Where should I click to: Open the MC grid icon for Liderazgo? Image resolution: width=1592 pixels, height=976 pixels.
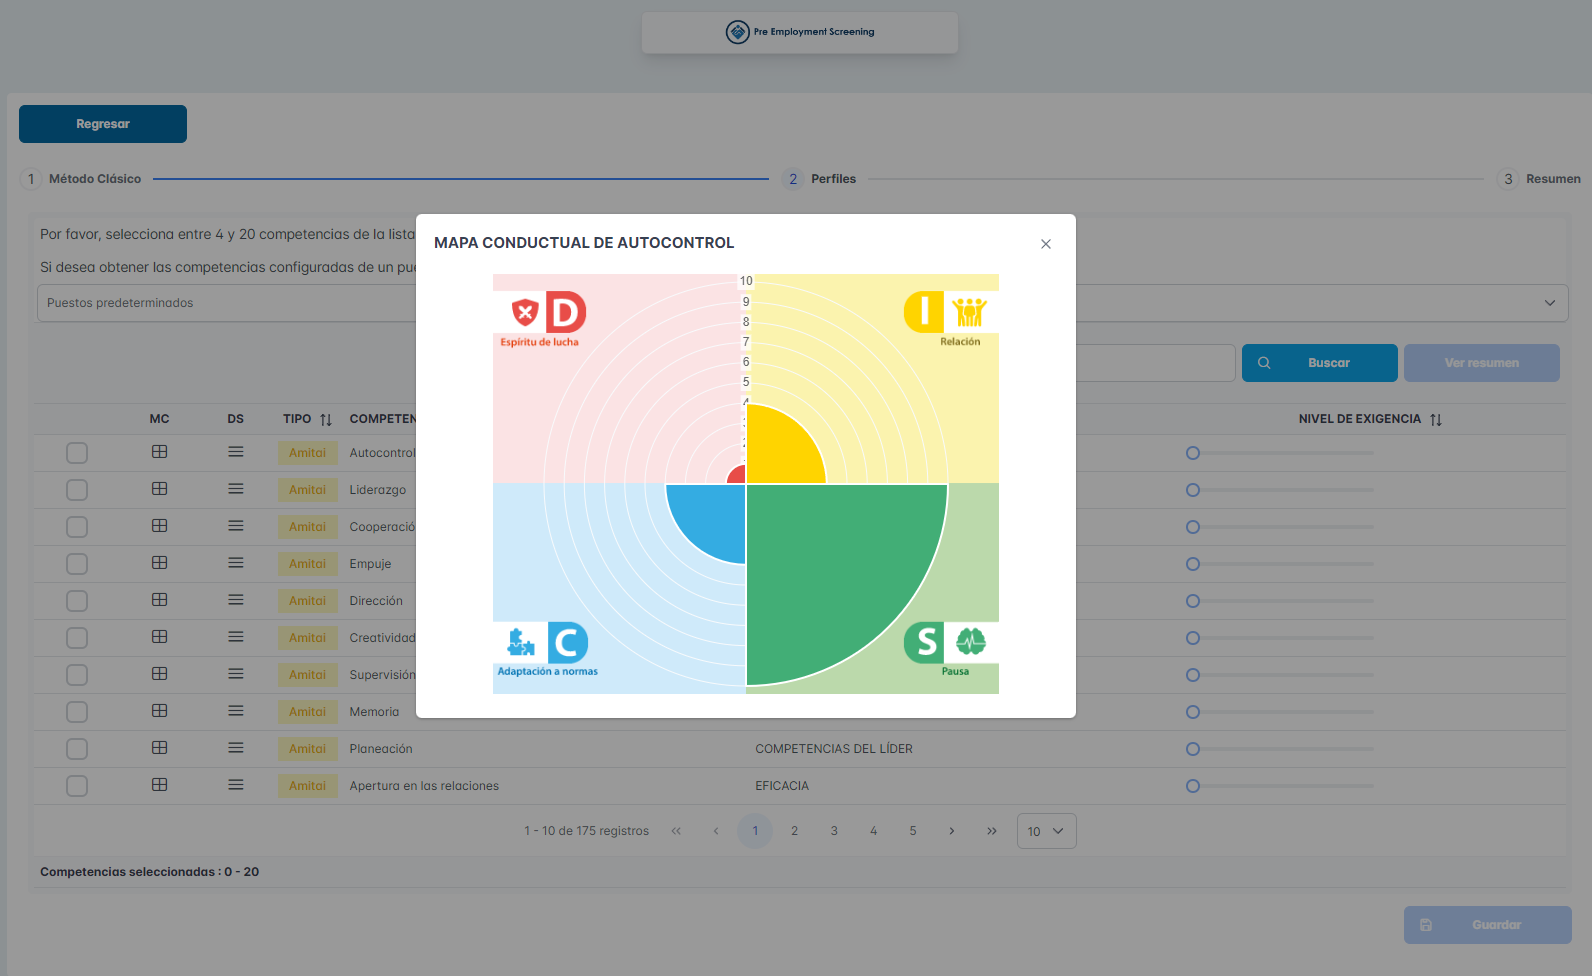159,489
